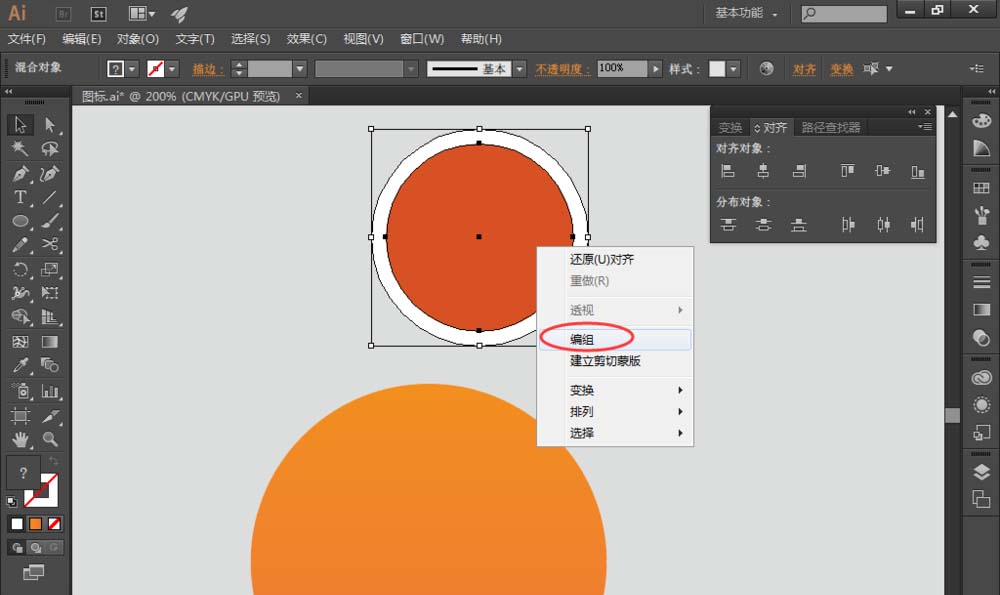This screenshot has height=595, width=1000.
Task: Select the Line Segment tool
Action: click(x=50, y=197)
